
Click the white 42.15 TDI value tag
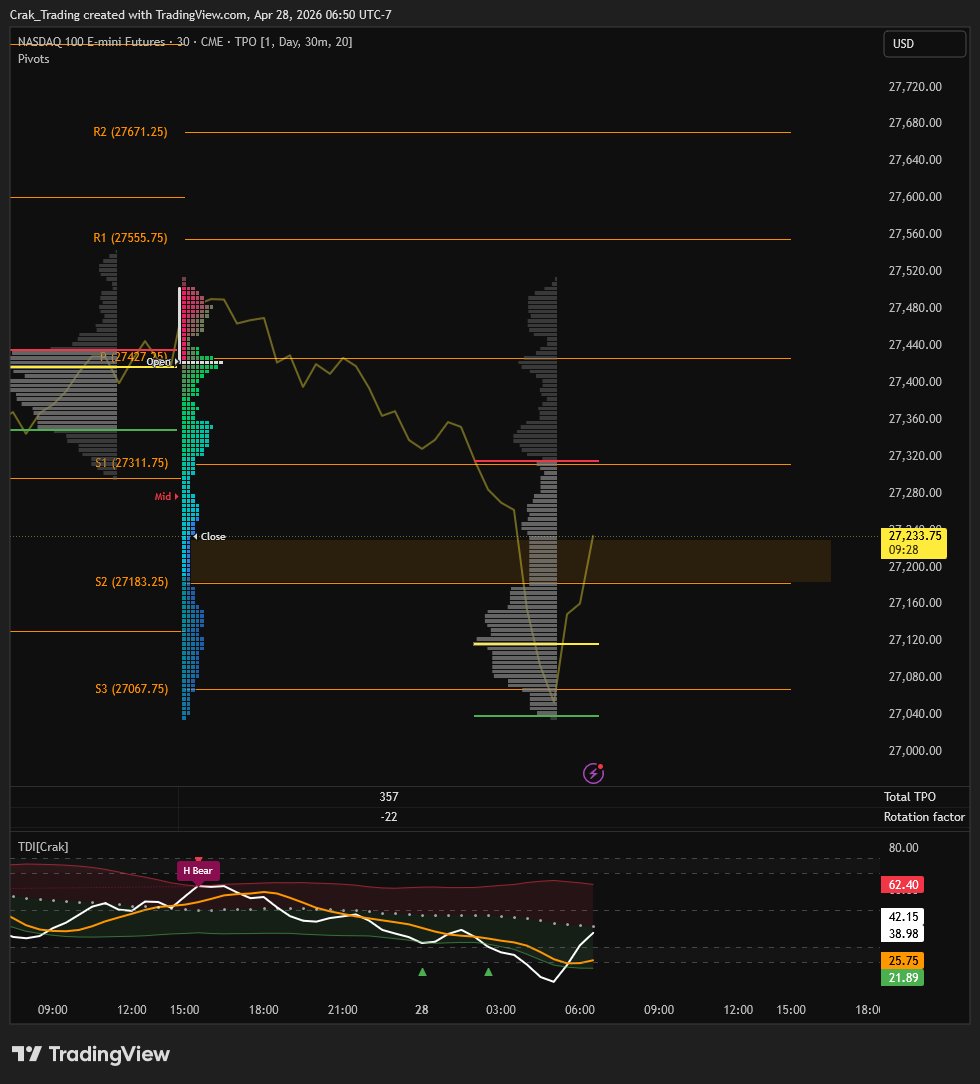[903, 917]
